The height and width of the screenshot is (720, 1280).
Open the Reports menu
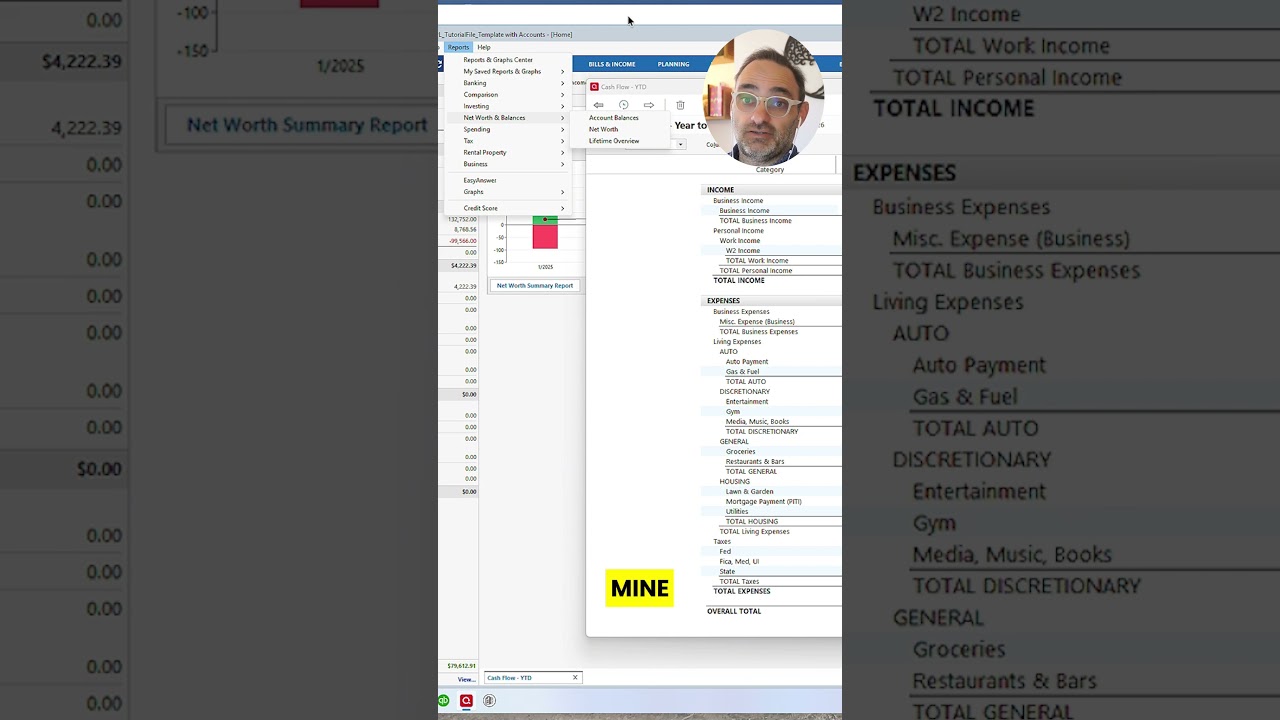(x=458, y=47)
